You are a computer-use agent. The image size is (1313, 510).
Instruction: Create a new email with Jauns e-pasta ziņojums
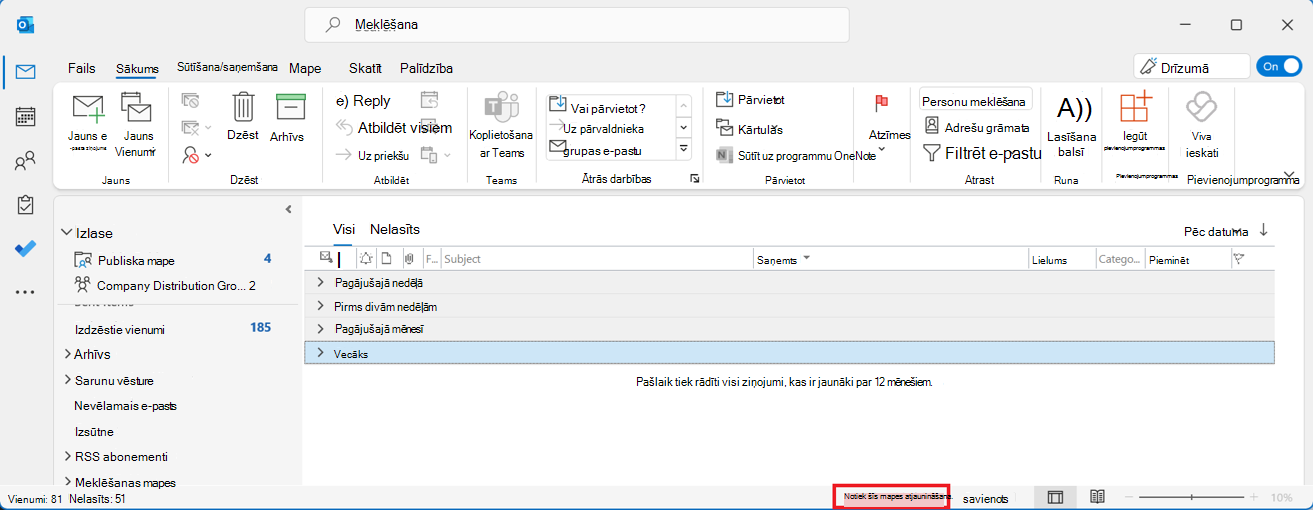tap(88, 123)
